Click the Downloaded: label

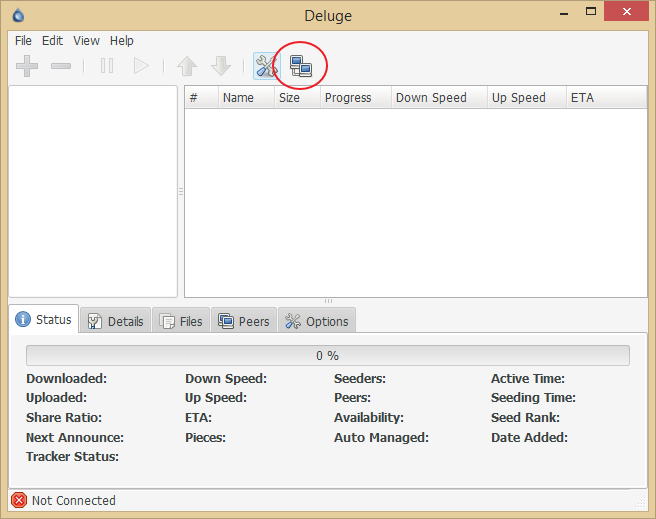pyautogui.click(x=67, y=378)
